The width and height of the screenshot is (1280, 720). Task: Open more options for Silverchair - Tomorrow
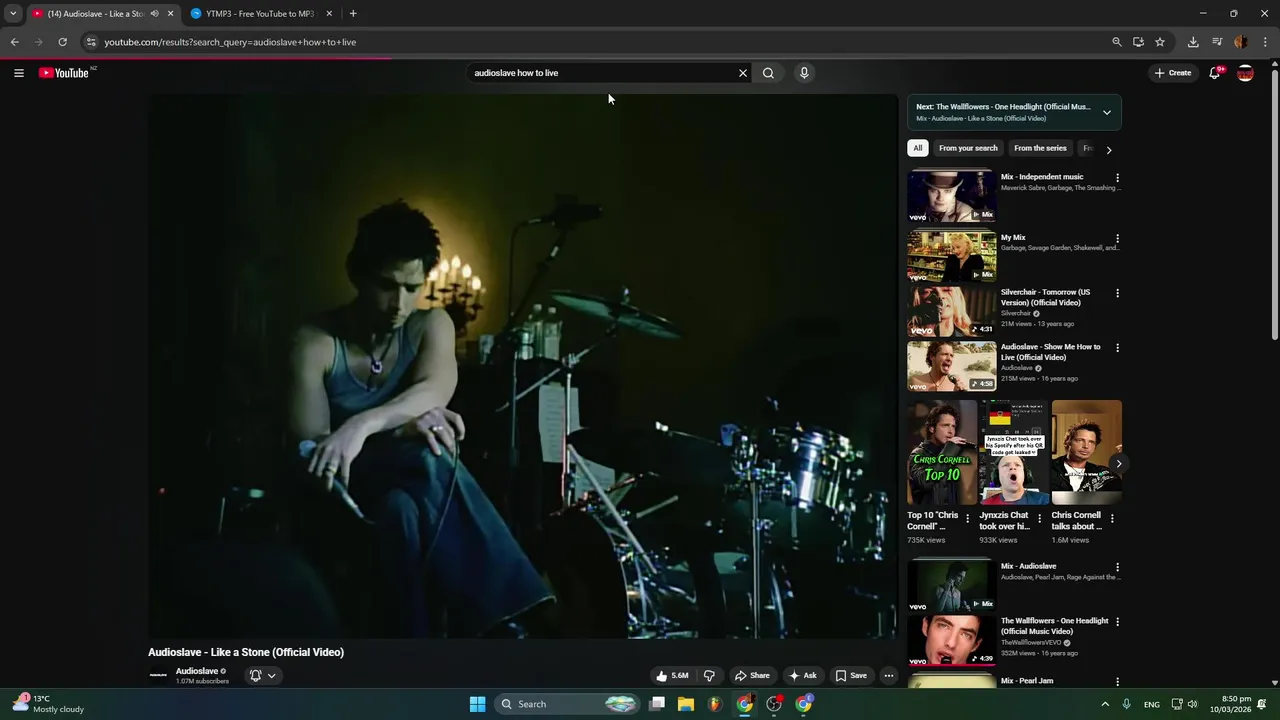[x=1117, y=293]
